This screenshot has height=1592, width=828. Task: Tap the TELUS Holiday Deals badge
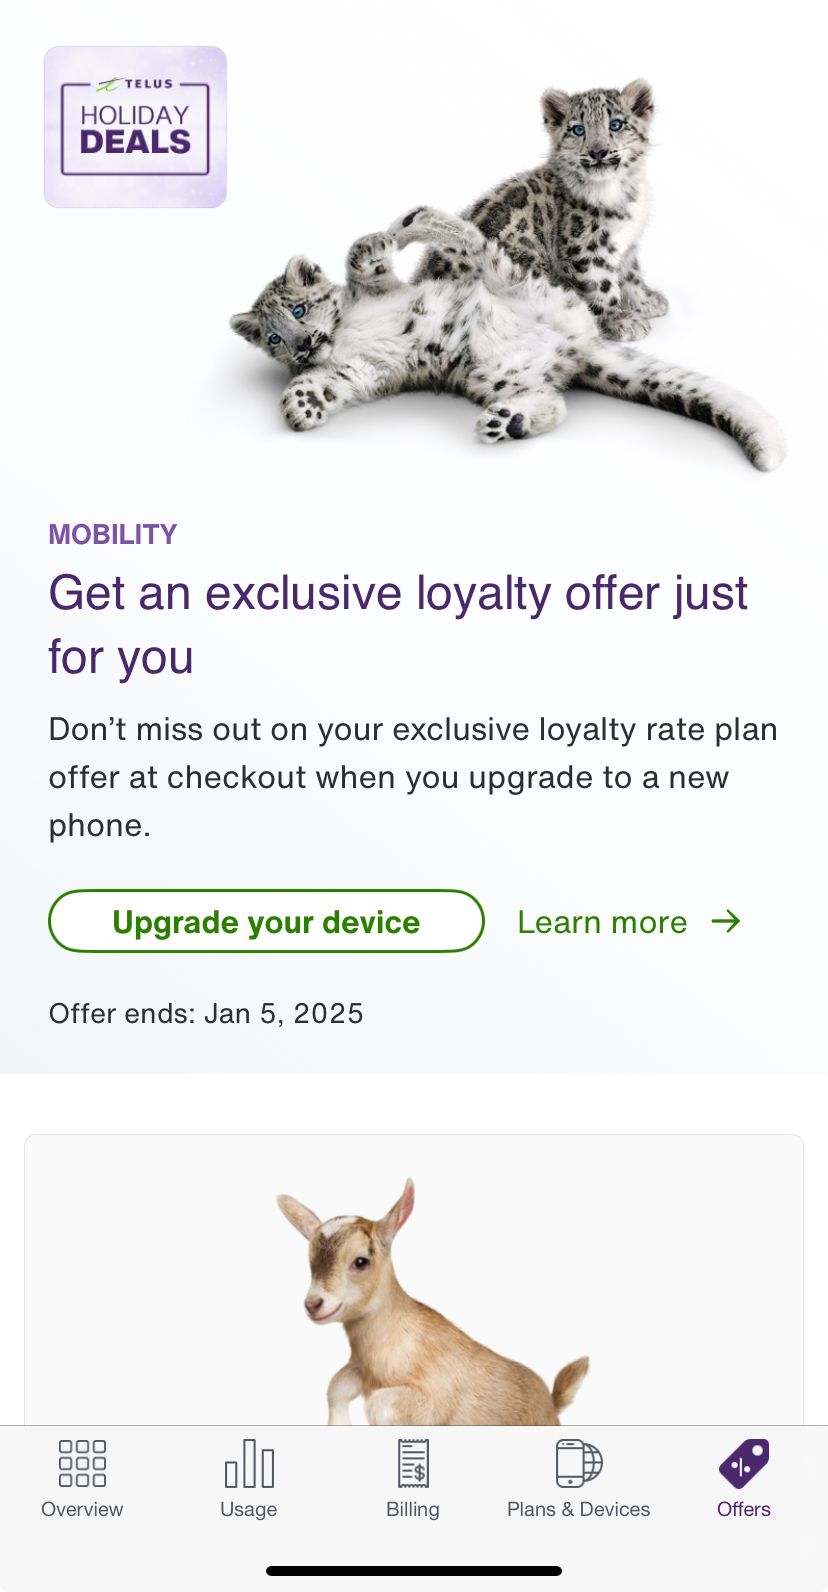click(135, 127)
